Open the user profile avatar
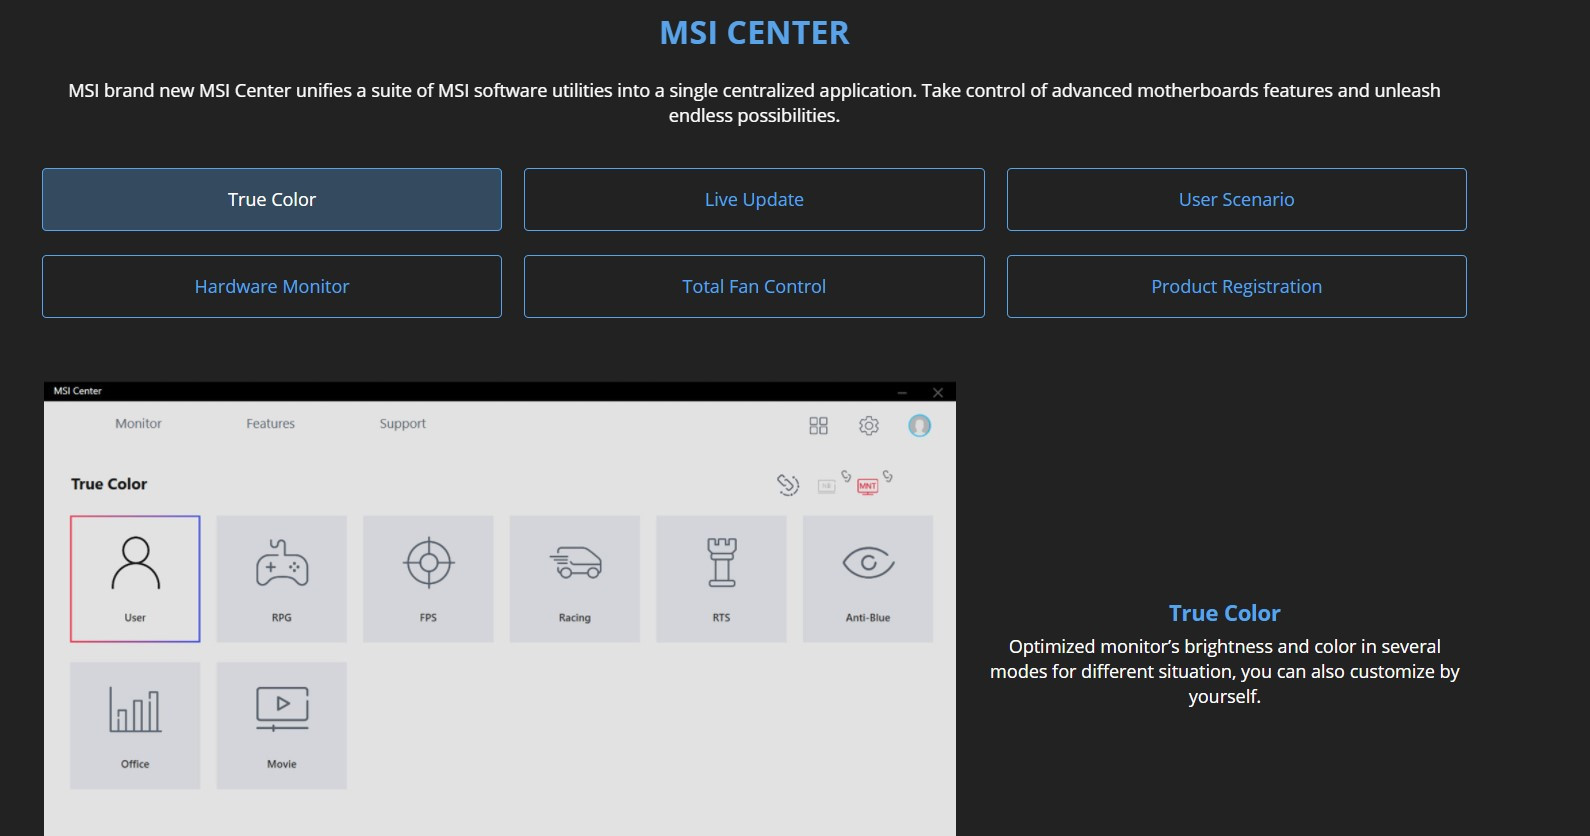The height and width of the screenshot is (836, 1590). 919,426
